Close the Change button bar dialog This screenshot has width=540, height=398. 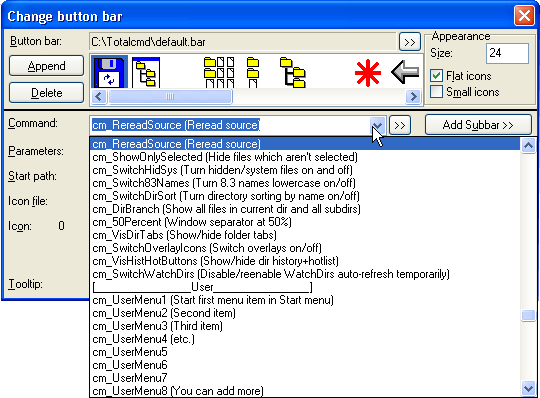(524, 15)
